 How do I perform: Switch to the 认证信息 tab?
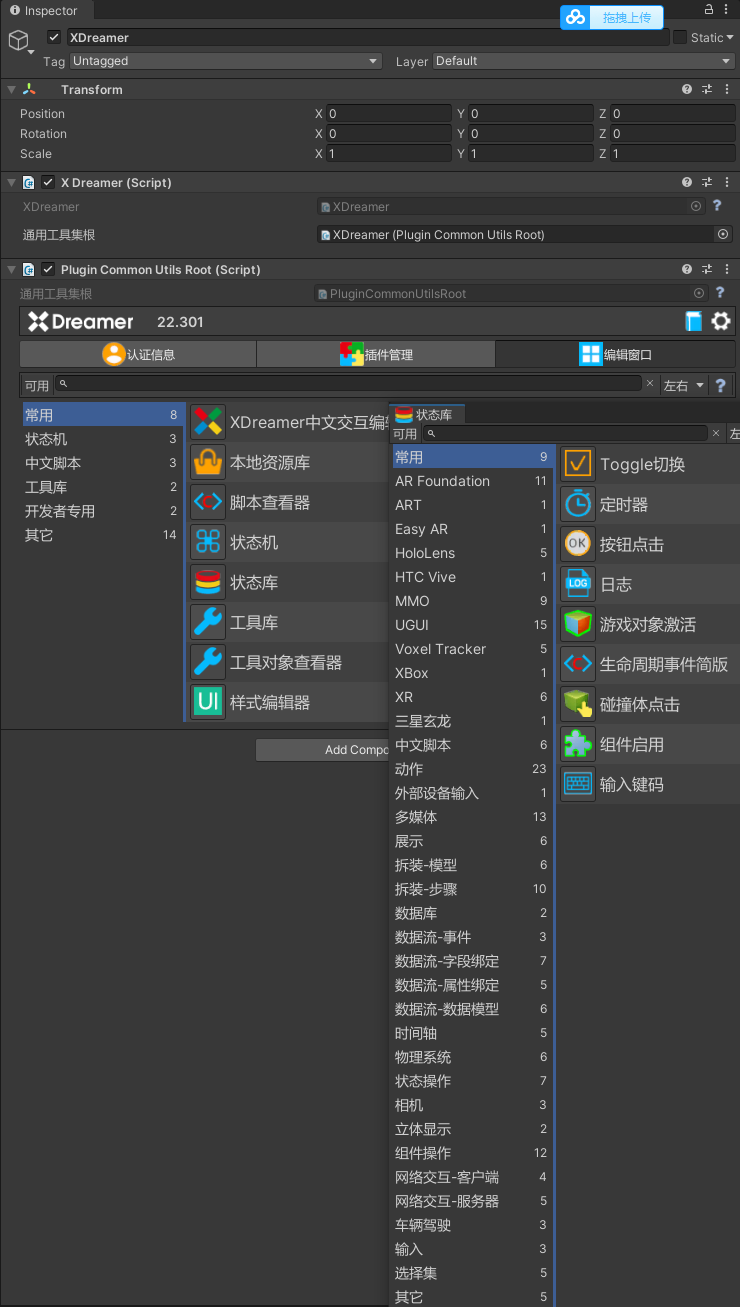coord(138,354)
